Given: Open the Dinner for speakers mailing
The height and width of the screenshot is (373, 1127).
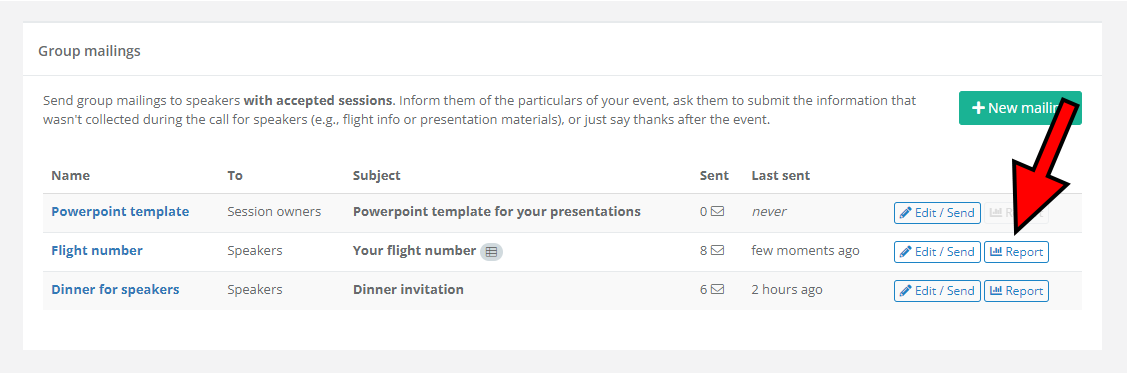Looking at the screenshot, I should click(115, 290).
